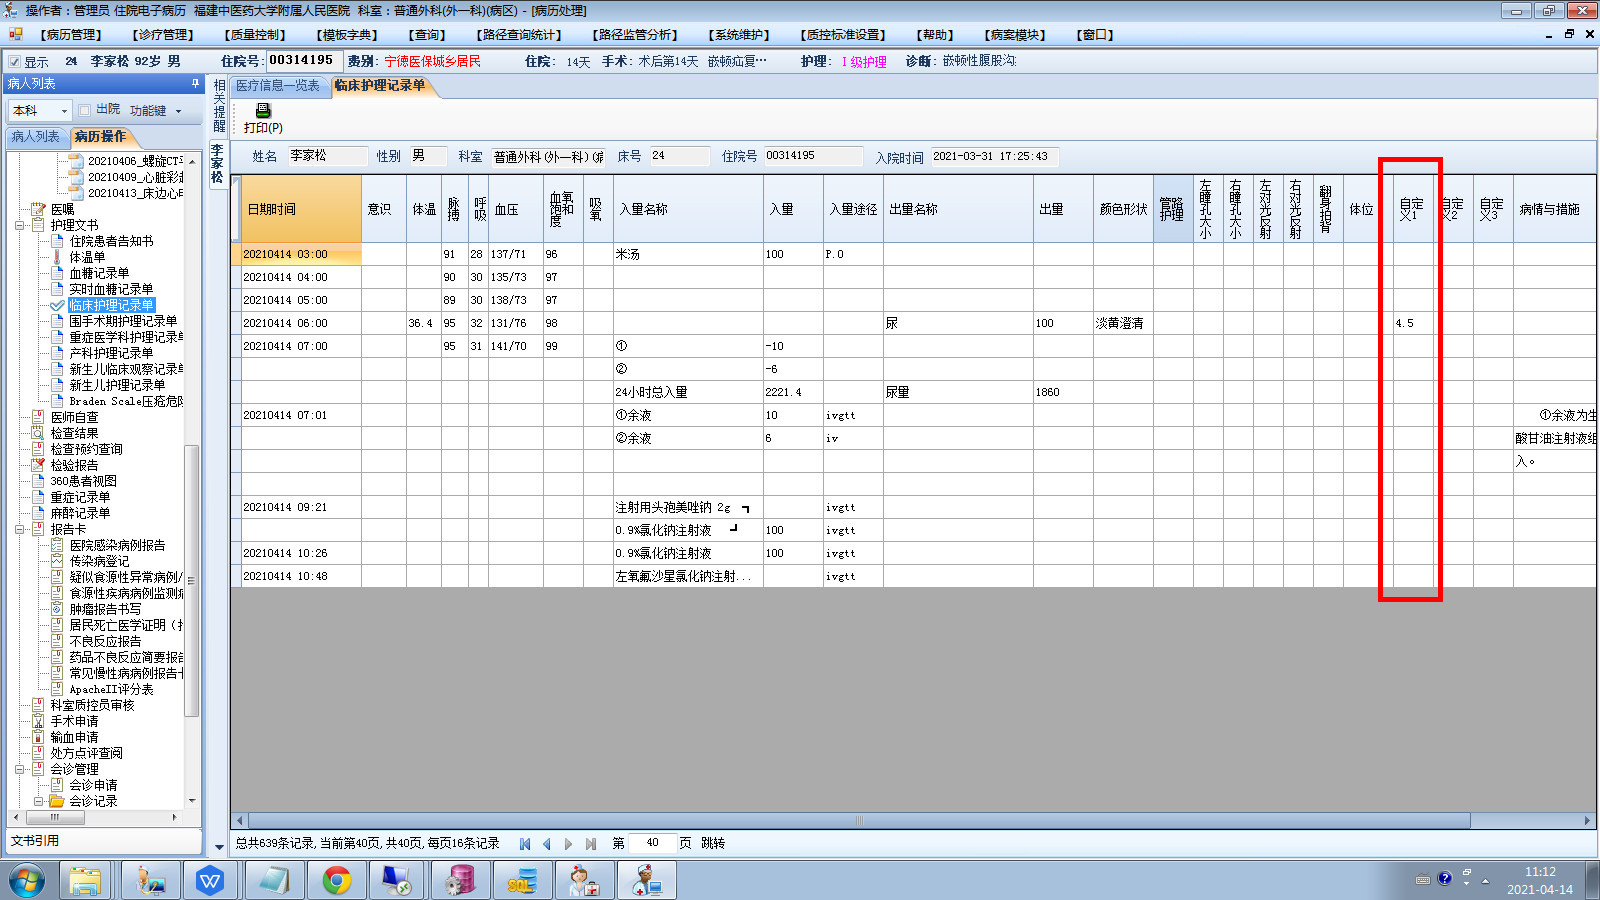Open the 病历管理 menu
The height and width of the screenshot is (900, 1600).
click(70, 35)
